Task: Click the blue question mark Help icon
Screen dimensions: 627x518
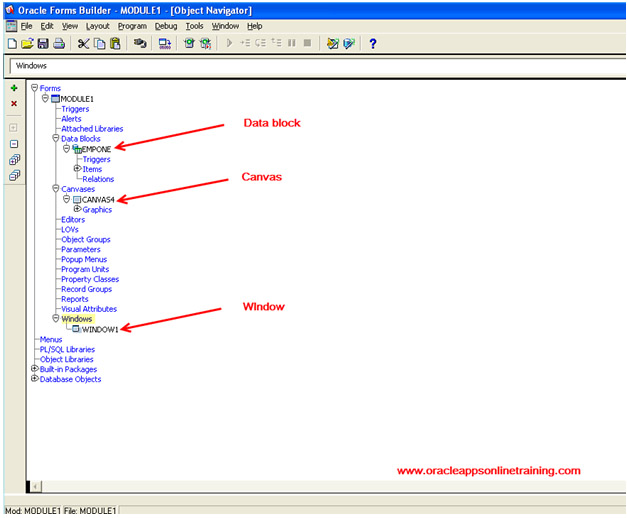Action: pos(373,43)
